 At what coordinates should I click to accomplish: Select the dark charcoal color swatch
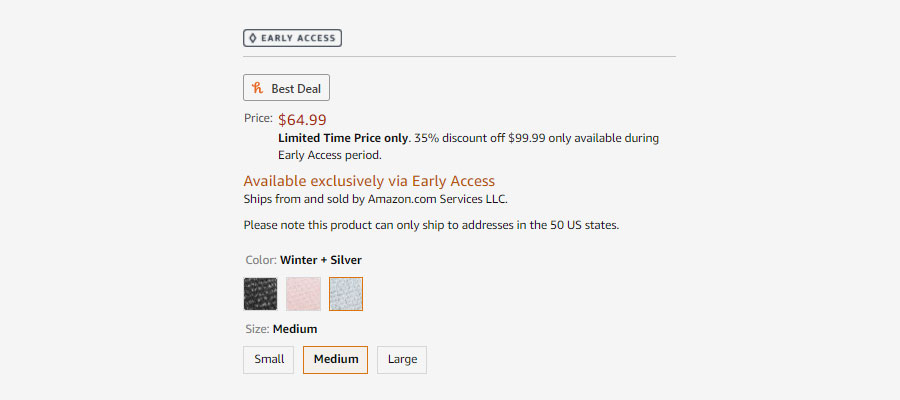point(261,294)
